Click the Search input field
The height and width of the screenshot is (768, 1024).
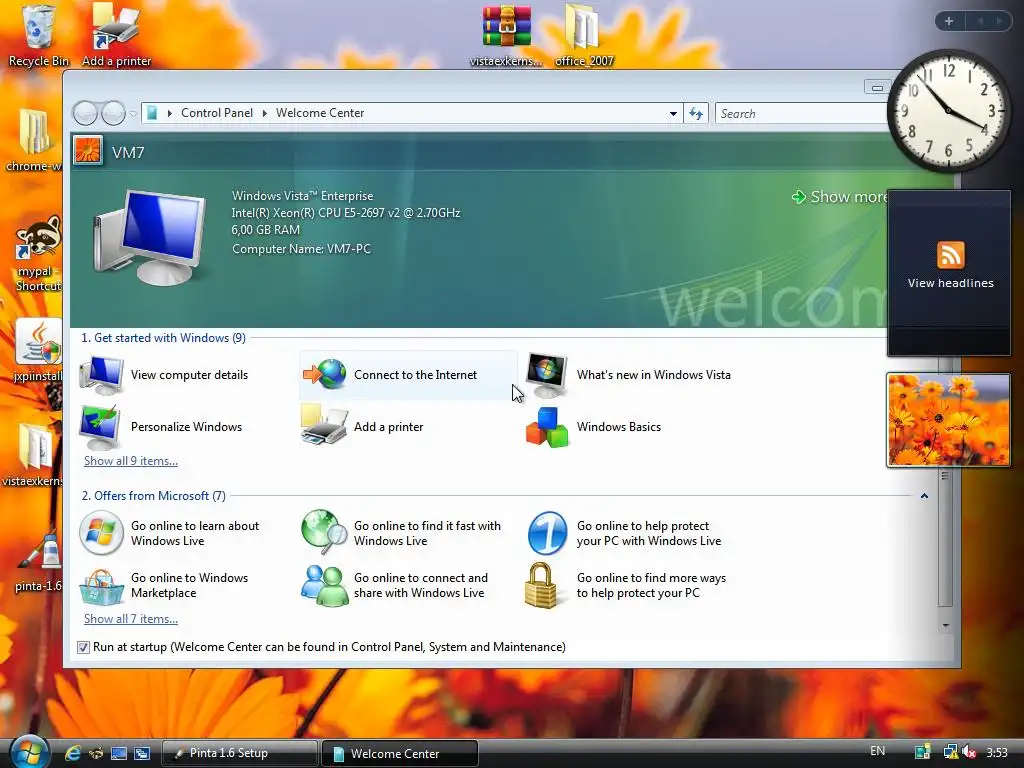[802, 114]
